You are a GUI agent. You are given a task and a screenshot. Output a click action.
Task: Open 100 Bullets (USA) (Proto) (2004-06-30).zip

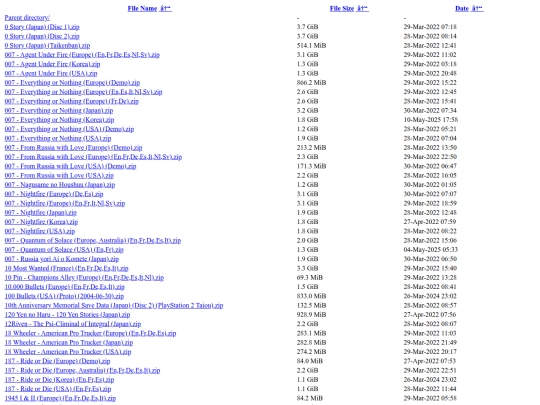[64, 297]
